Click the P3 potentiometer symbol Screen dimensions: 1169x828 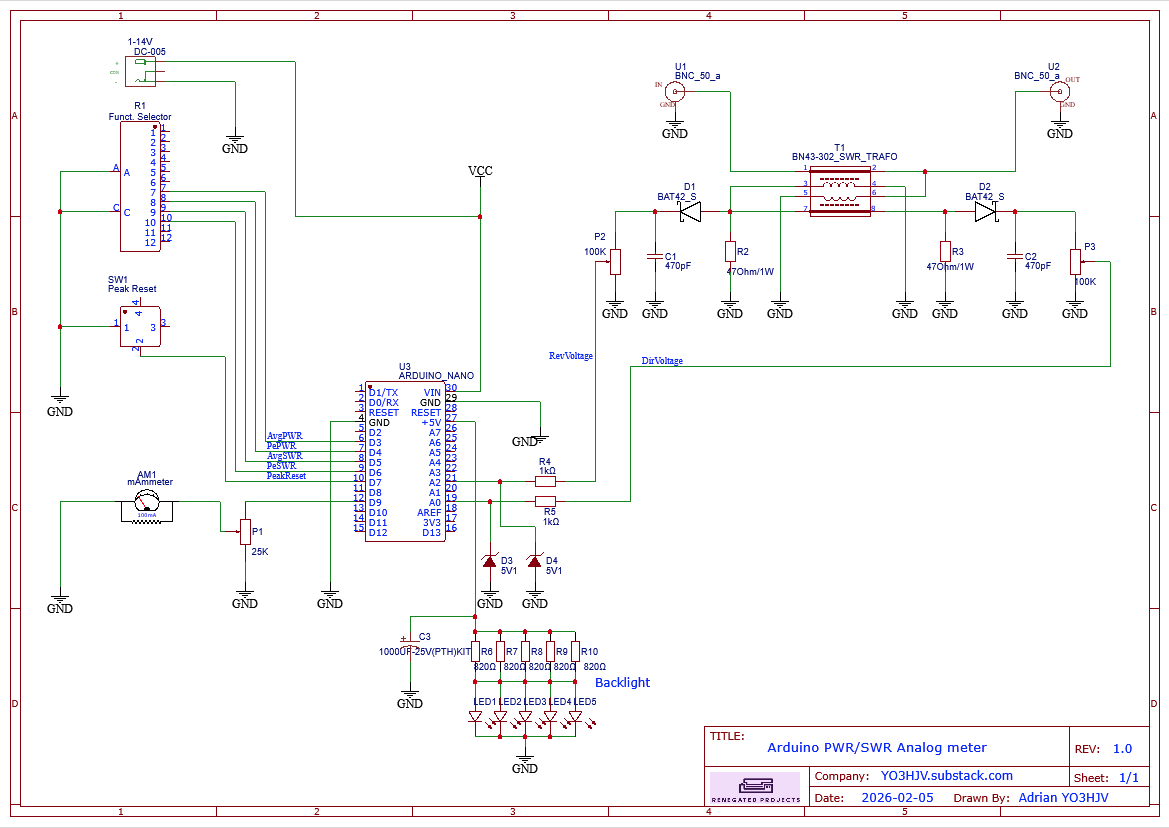coord(1075,262)
